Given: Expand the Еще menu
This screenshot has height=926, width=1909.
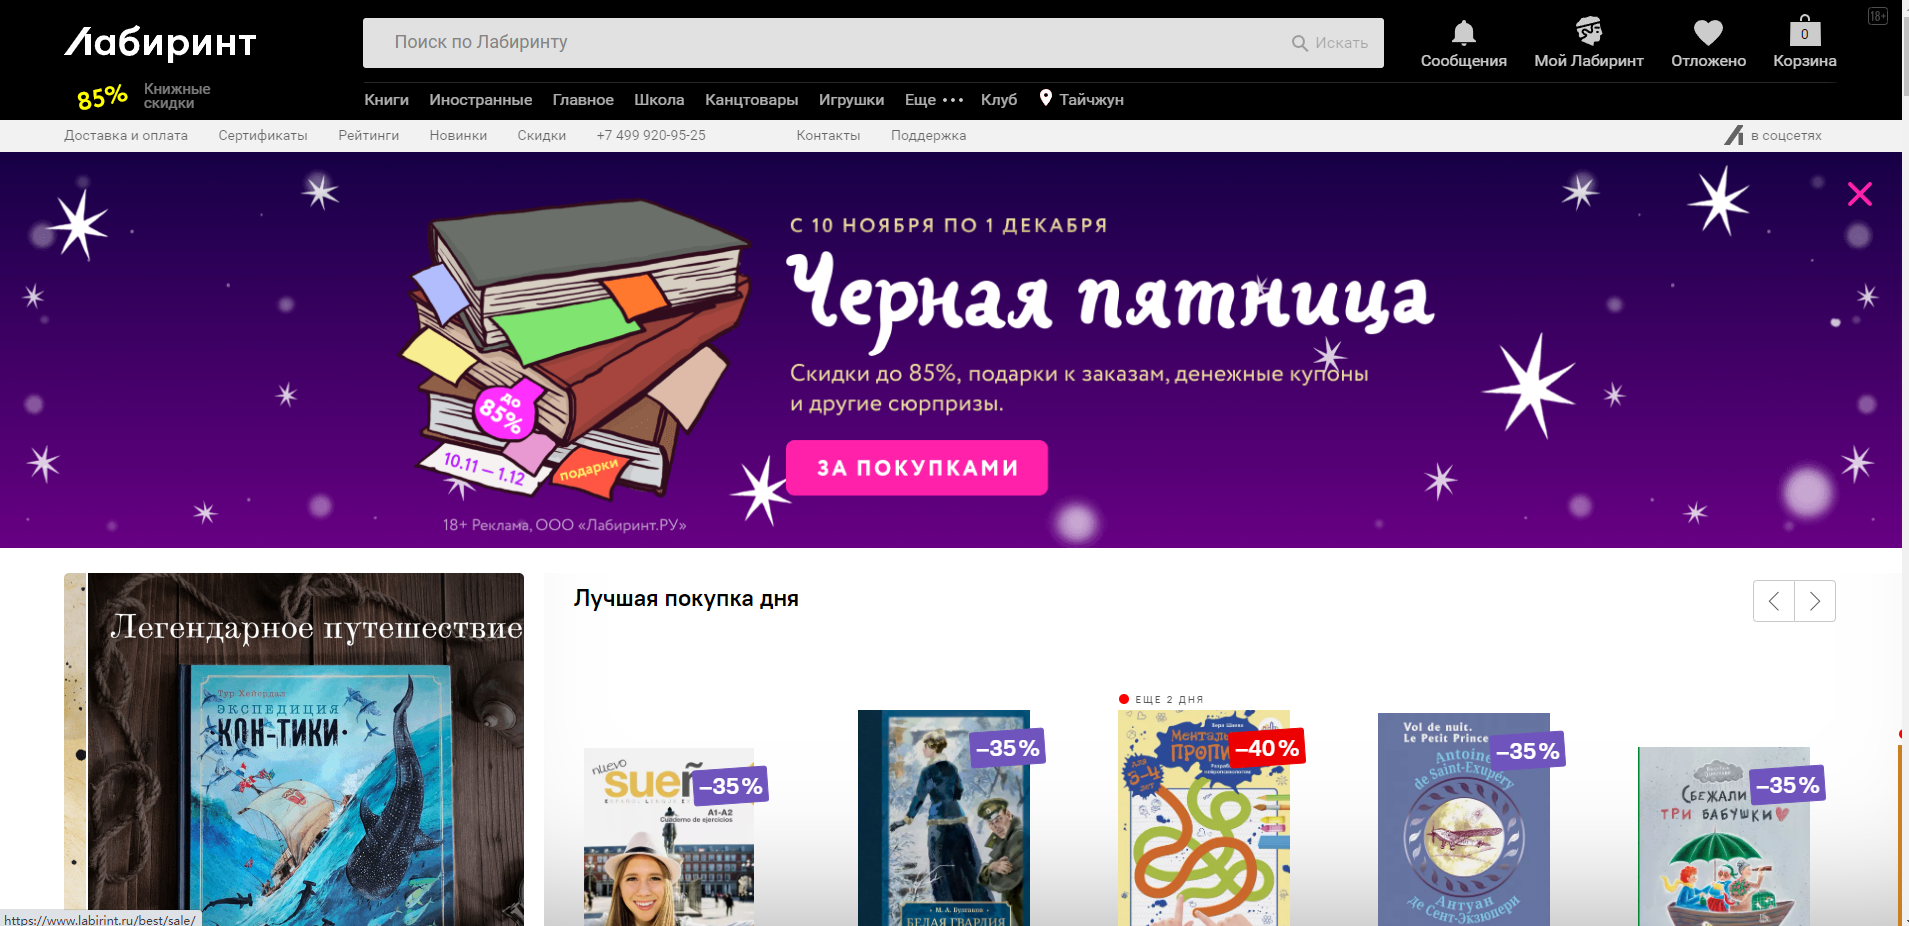Looking at the screenshot, I should [933, 100].
